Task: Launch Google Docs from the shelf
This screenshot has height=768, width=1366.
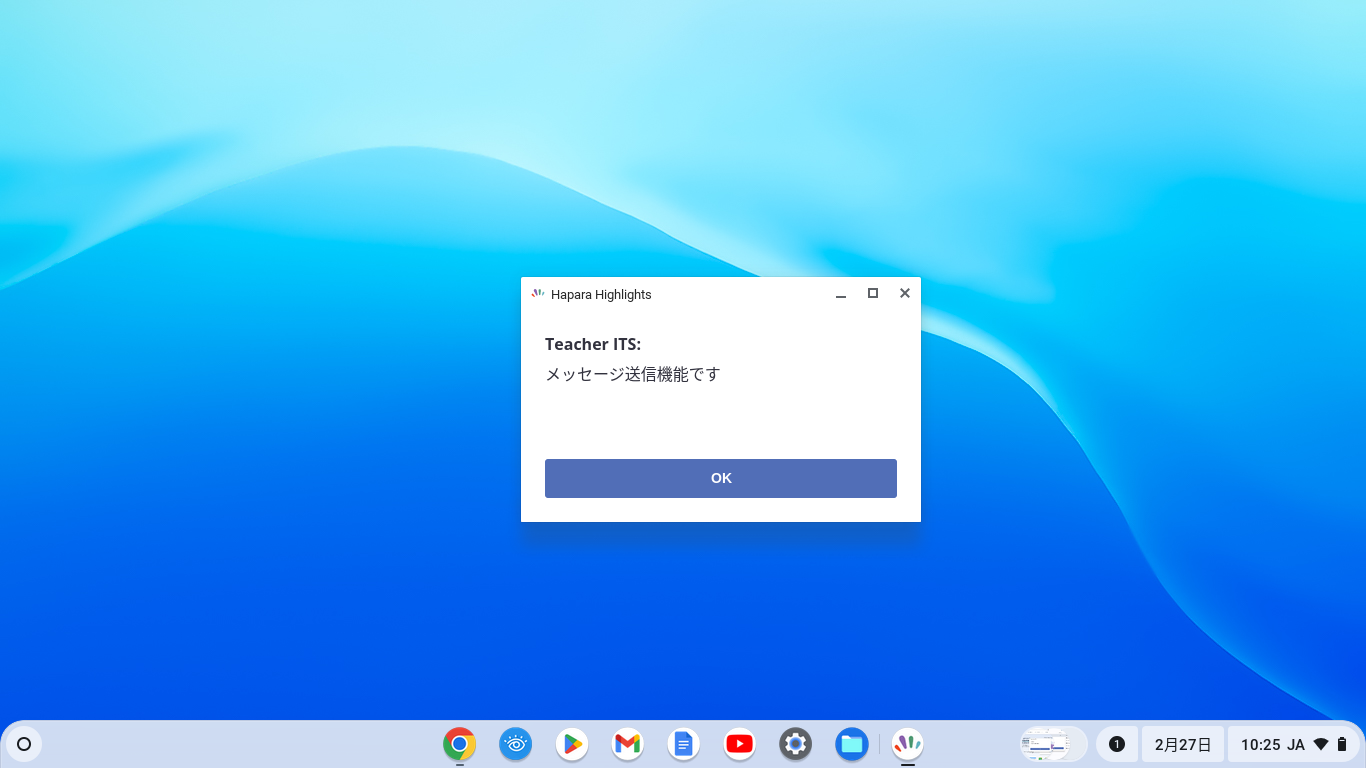Action: (684, 744)
